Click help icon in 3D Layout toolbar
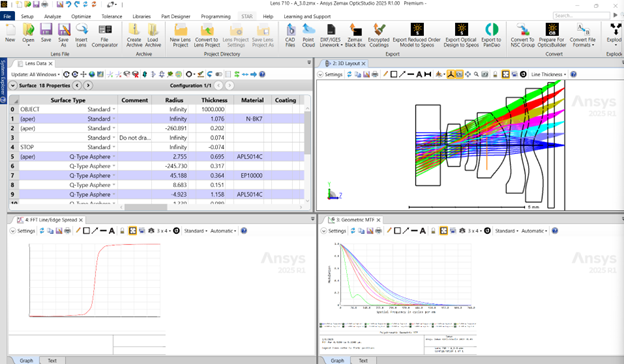Viewport: 624px width, 364px height. point(573,74)
